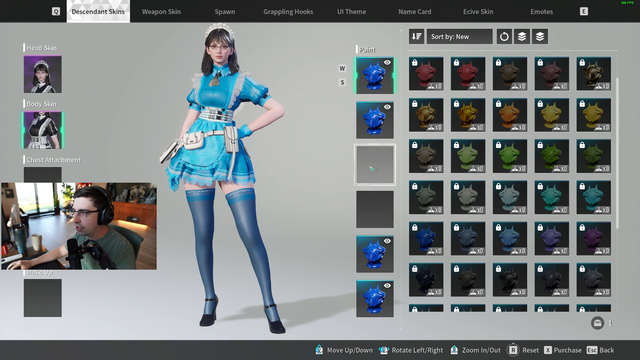The image size is (640, 360).
Task: Pick the teal paint, fourth in row four
Action: pos(552,197)
